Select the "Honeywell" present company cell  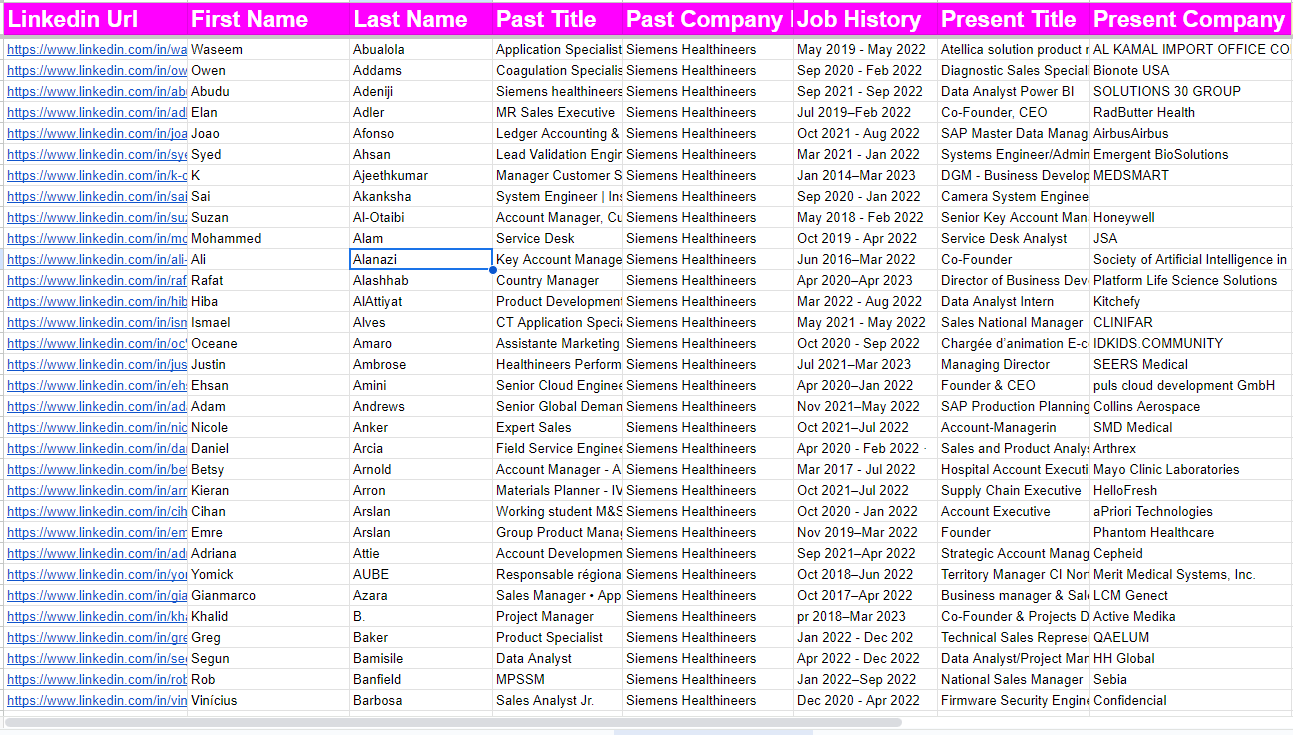click(1188, 218)
